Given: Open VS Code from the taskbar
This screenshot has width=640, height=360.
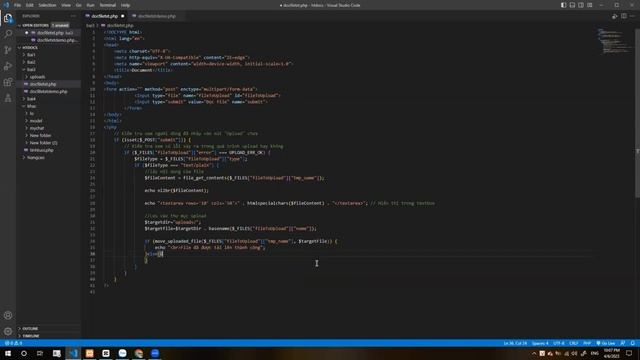Looking at the screenshot, I should click(x=73, y=353).
